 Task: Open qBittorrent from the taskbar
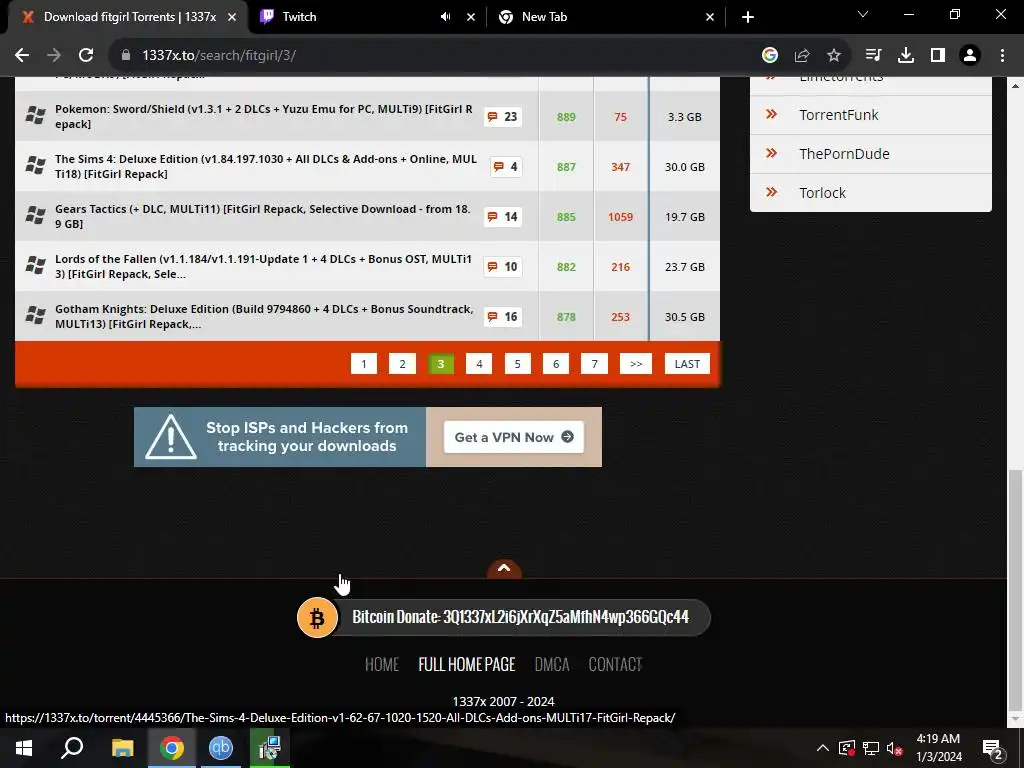pos(221,748)
